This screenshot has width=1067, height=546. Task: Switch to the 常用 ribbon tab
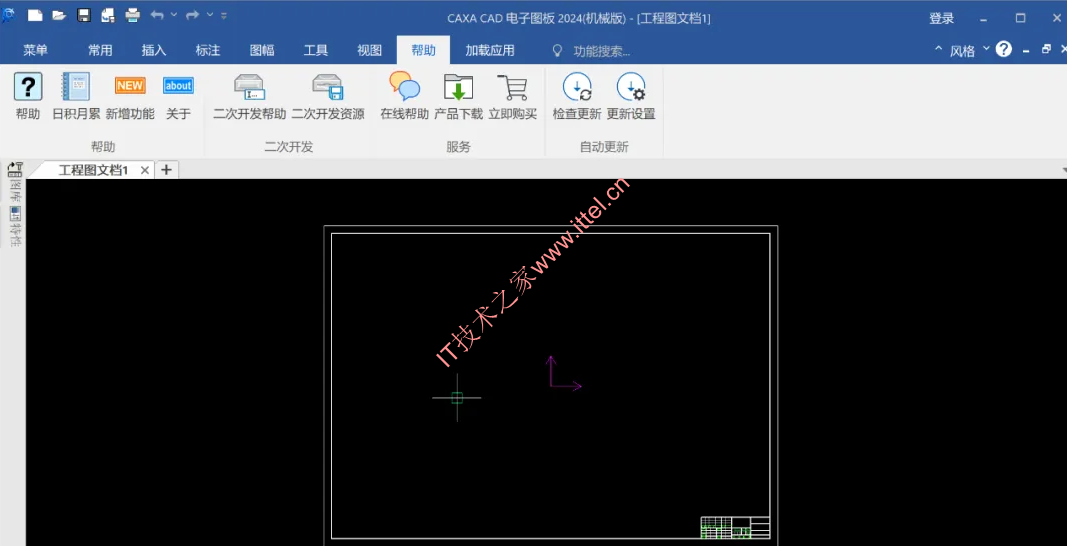coord(100,50)
